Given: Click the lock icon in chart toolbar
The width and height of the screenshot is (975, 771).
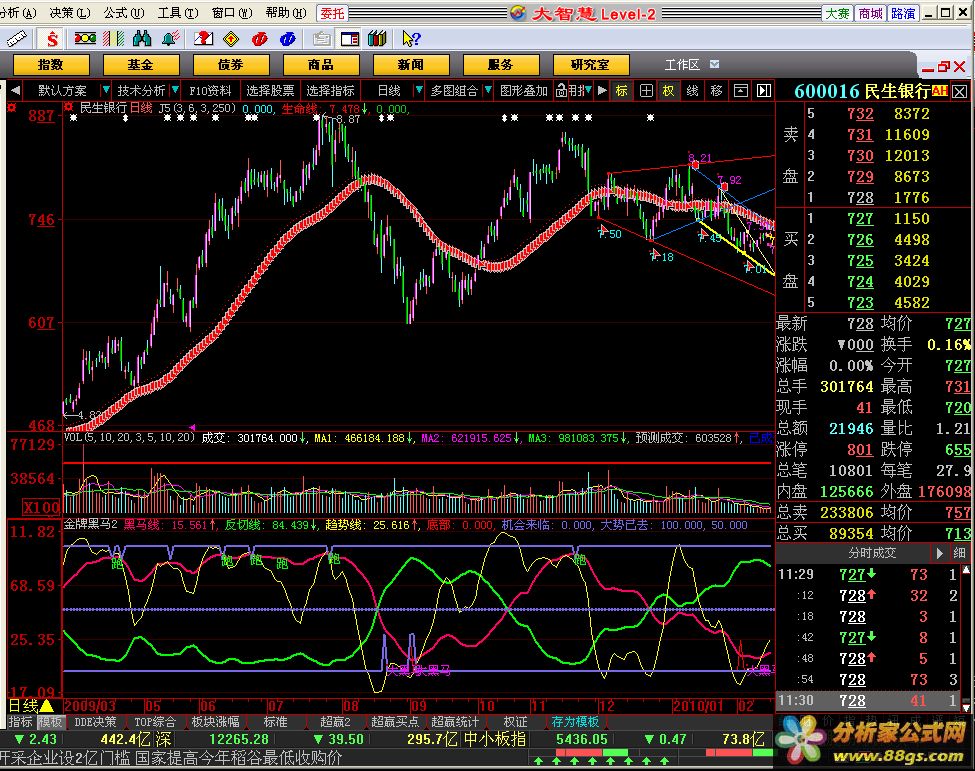Looking at the screenshot, I should (561, 91).
